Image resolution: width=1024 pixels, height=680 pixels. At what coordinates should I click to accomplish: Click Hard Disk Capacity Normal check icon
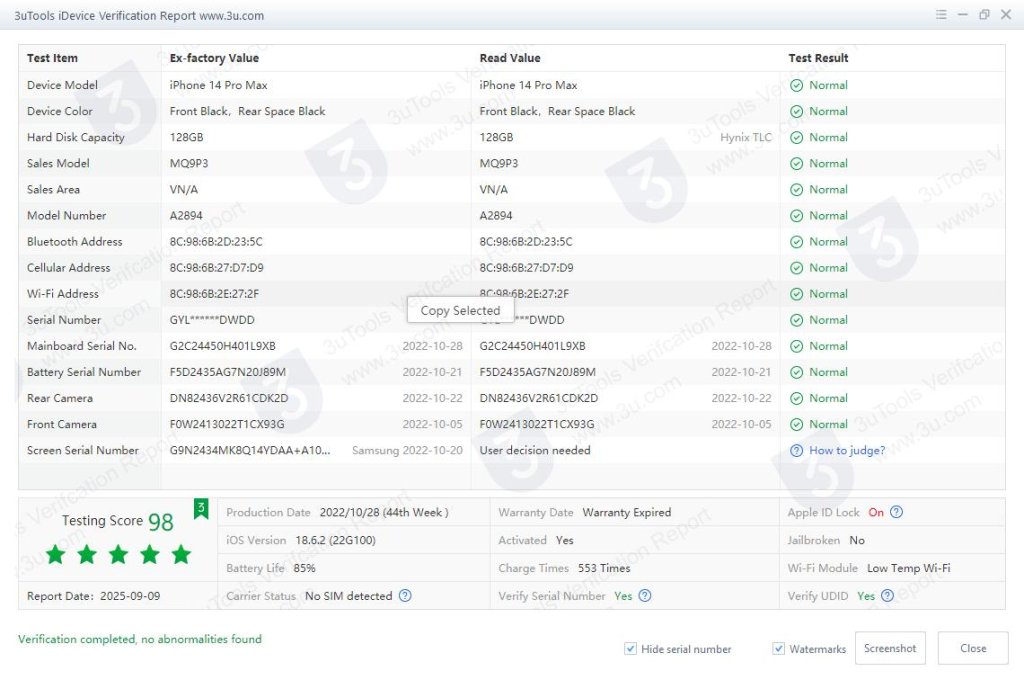click(x=796, y=138)
